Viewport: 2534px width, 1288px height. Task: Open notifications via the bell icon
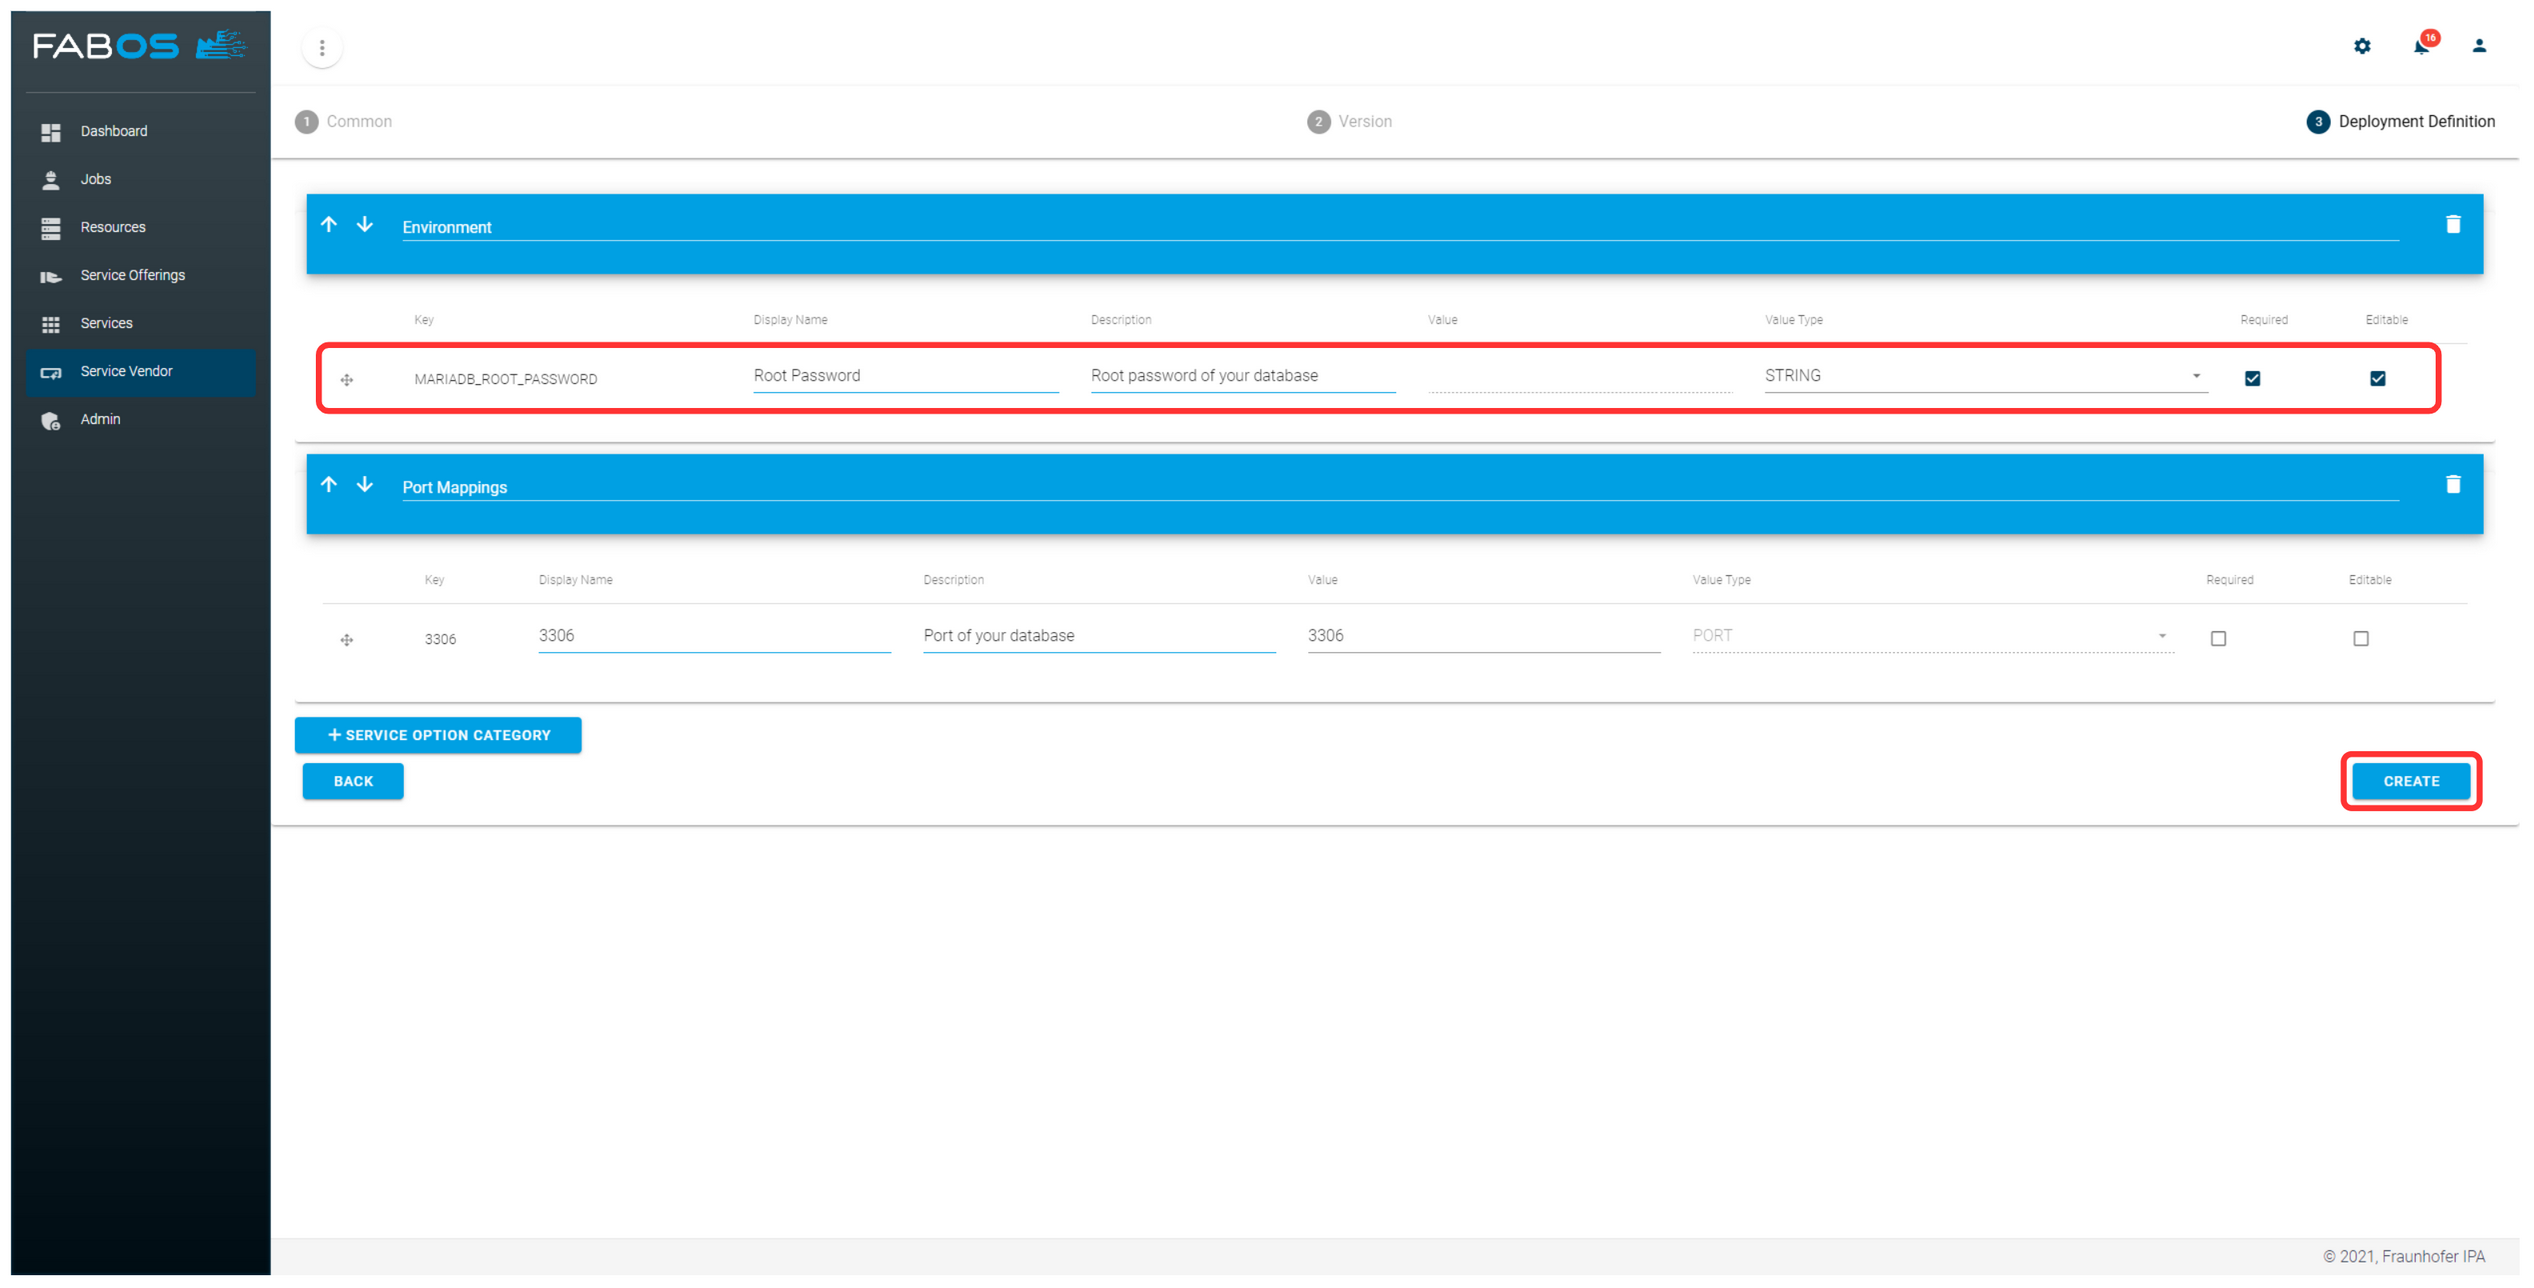[x=2421, y=46]
